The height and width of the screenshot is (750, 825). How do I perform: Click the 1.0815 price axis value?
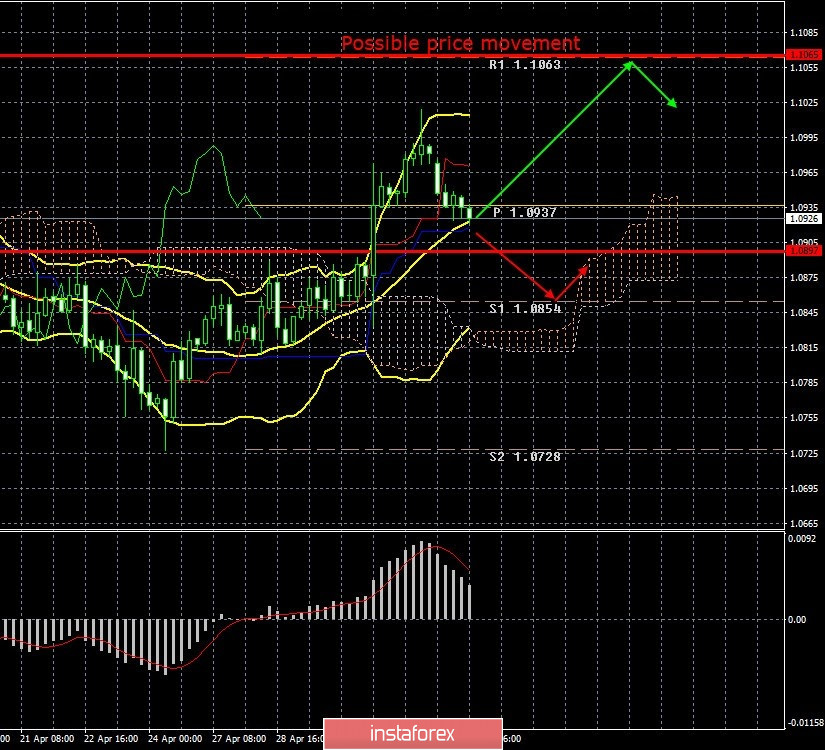(804, 348)
